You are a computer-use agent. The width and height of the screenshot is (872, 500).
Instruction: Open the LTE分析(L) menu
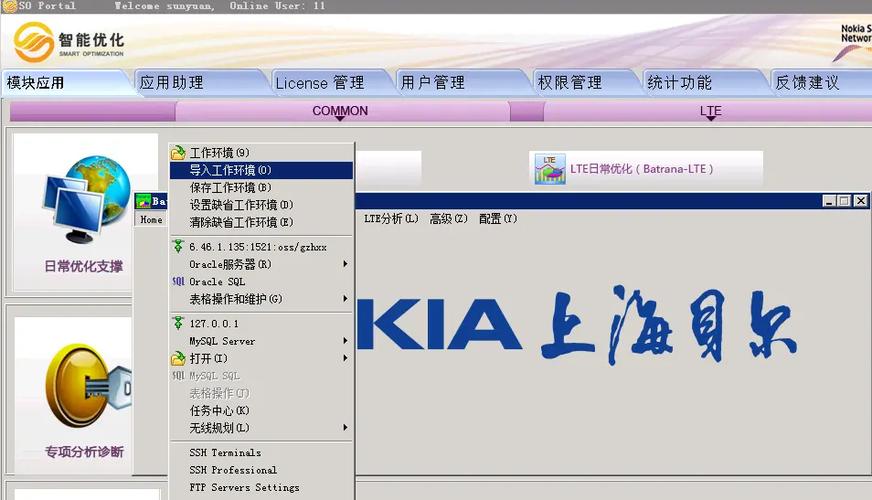tap(391, 219)
